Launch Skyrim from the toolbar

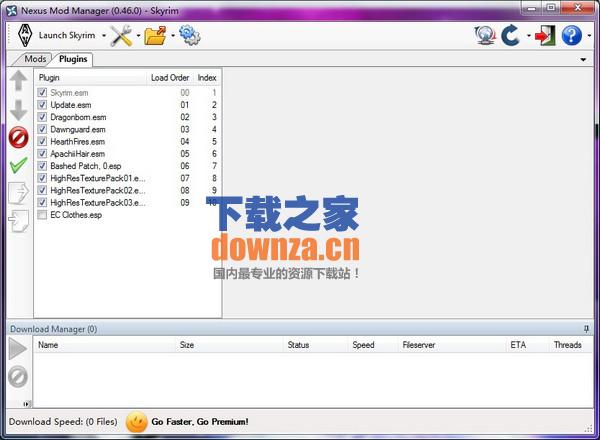tap(56, 35)
